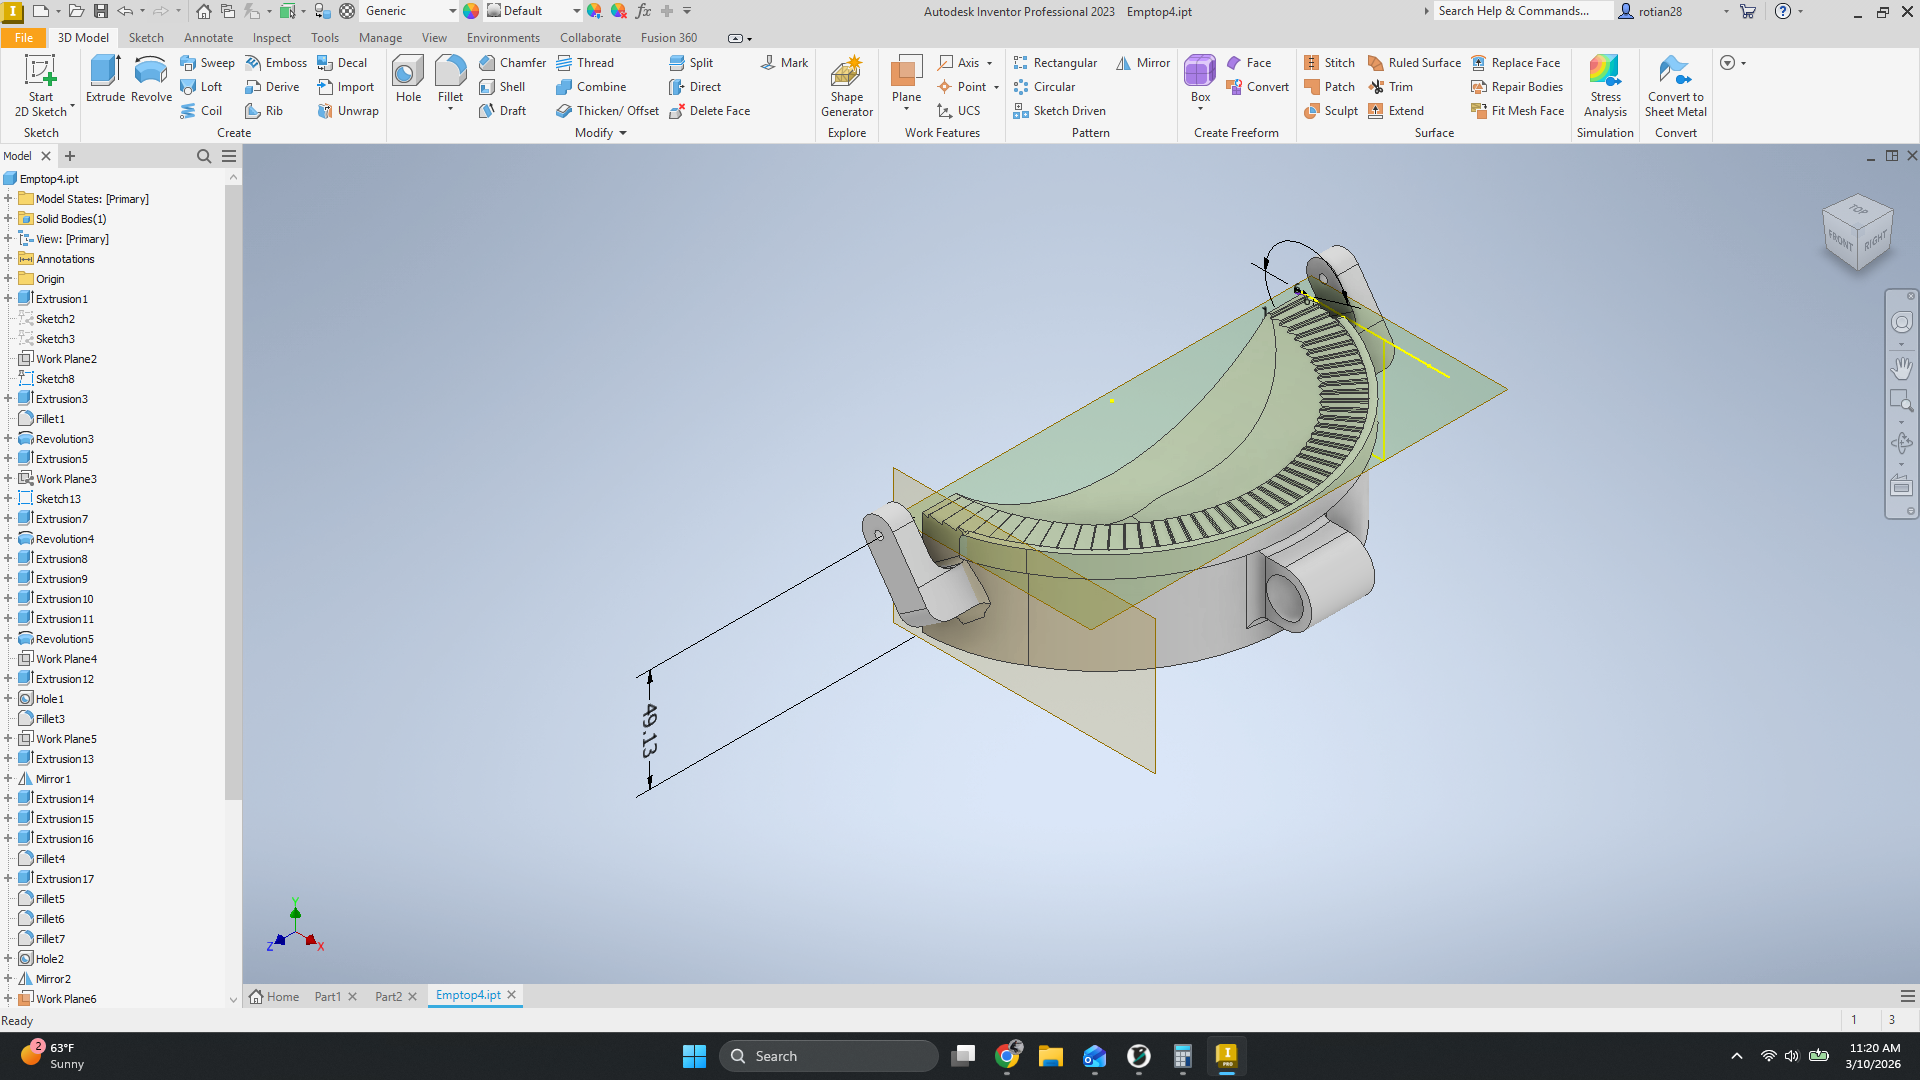Select the Revolve tool

(x=151, y=79)
